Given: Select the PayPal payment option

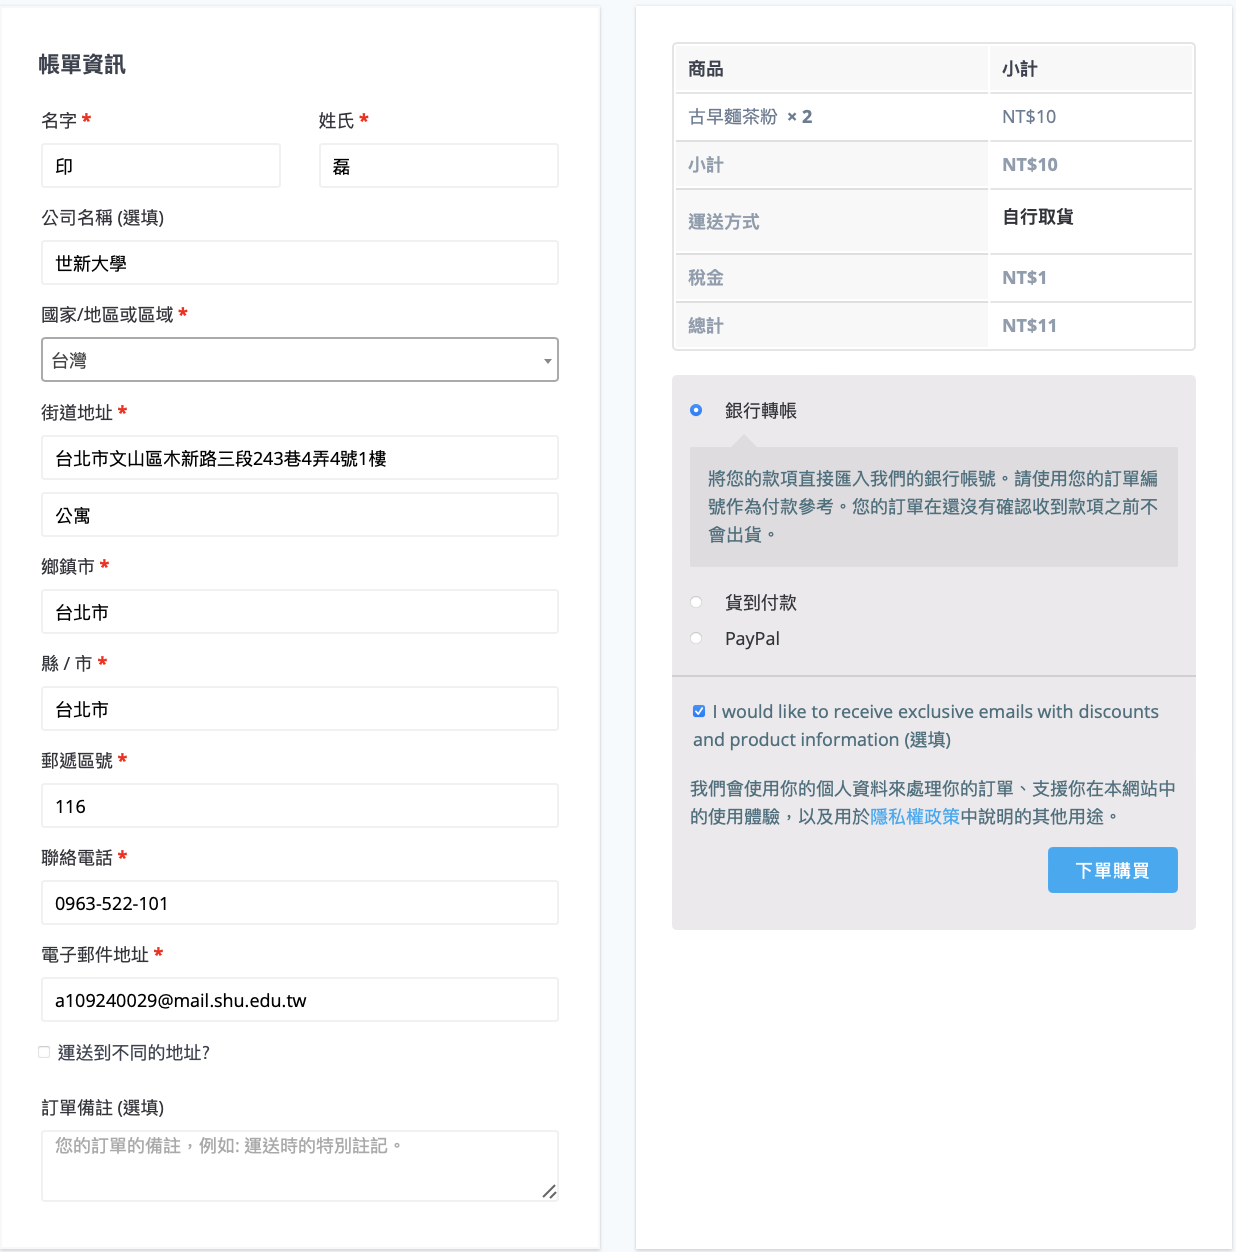Looking at the screenshot, I should click(696, 638).
